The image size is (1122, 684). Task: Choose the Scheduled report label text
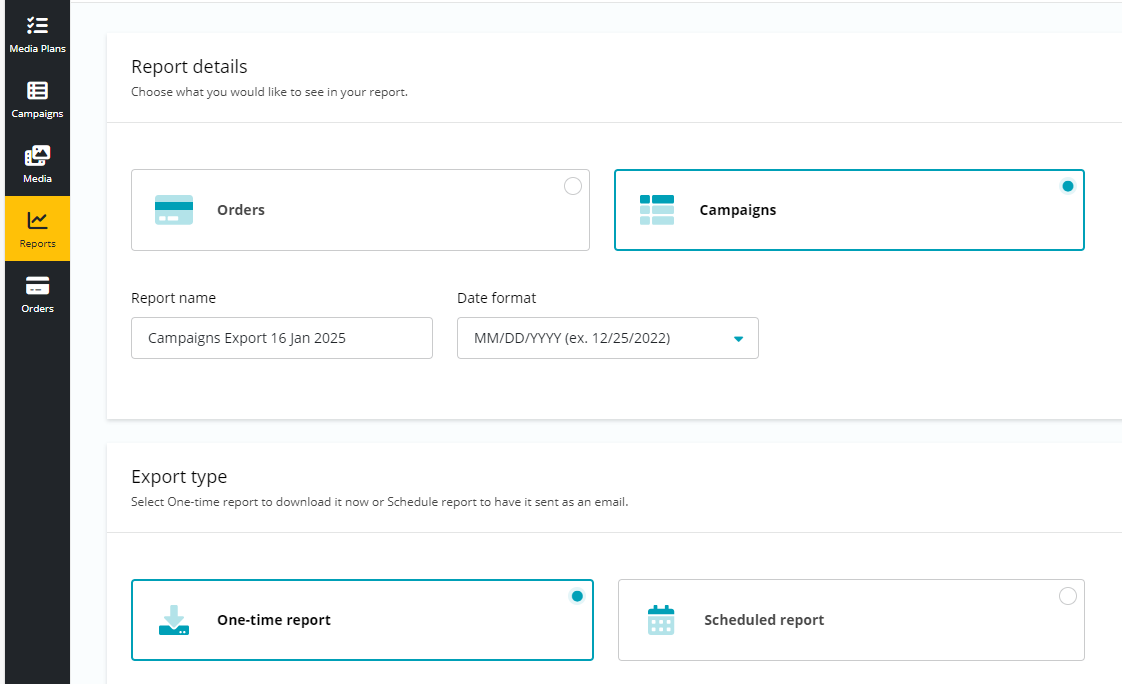tap(764, 620)
